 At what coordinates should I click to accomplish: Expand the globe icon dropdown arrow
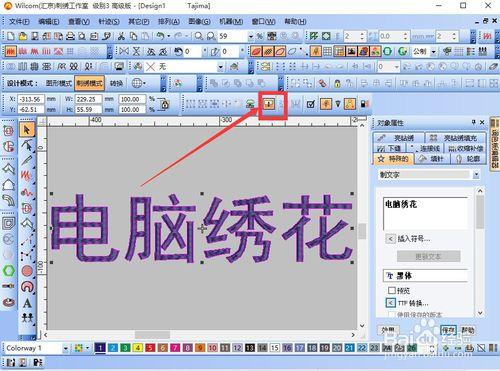tap(145, 83)
